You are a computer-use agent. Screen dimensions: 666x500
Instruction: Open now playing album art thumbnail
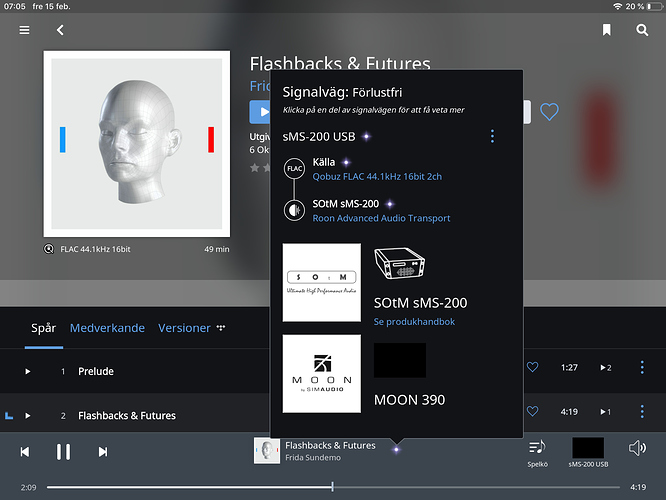click(267, 451)
